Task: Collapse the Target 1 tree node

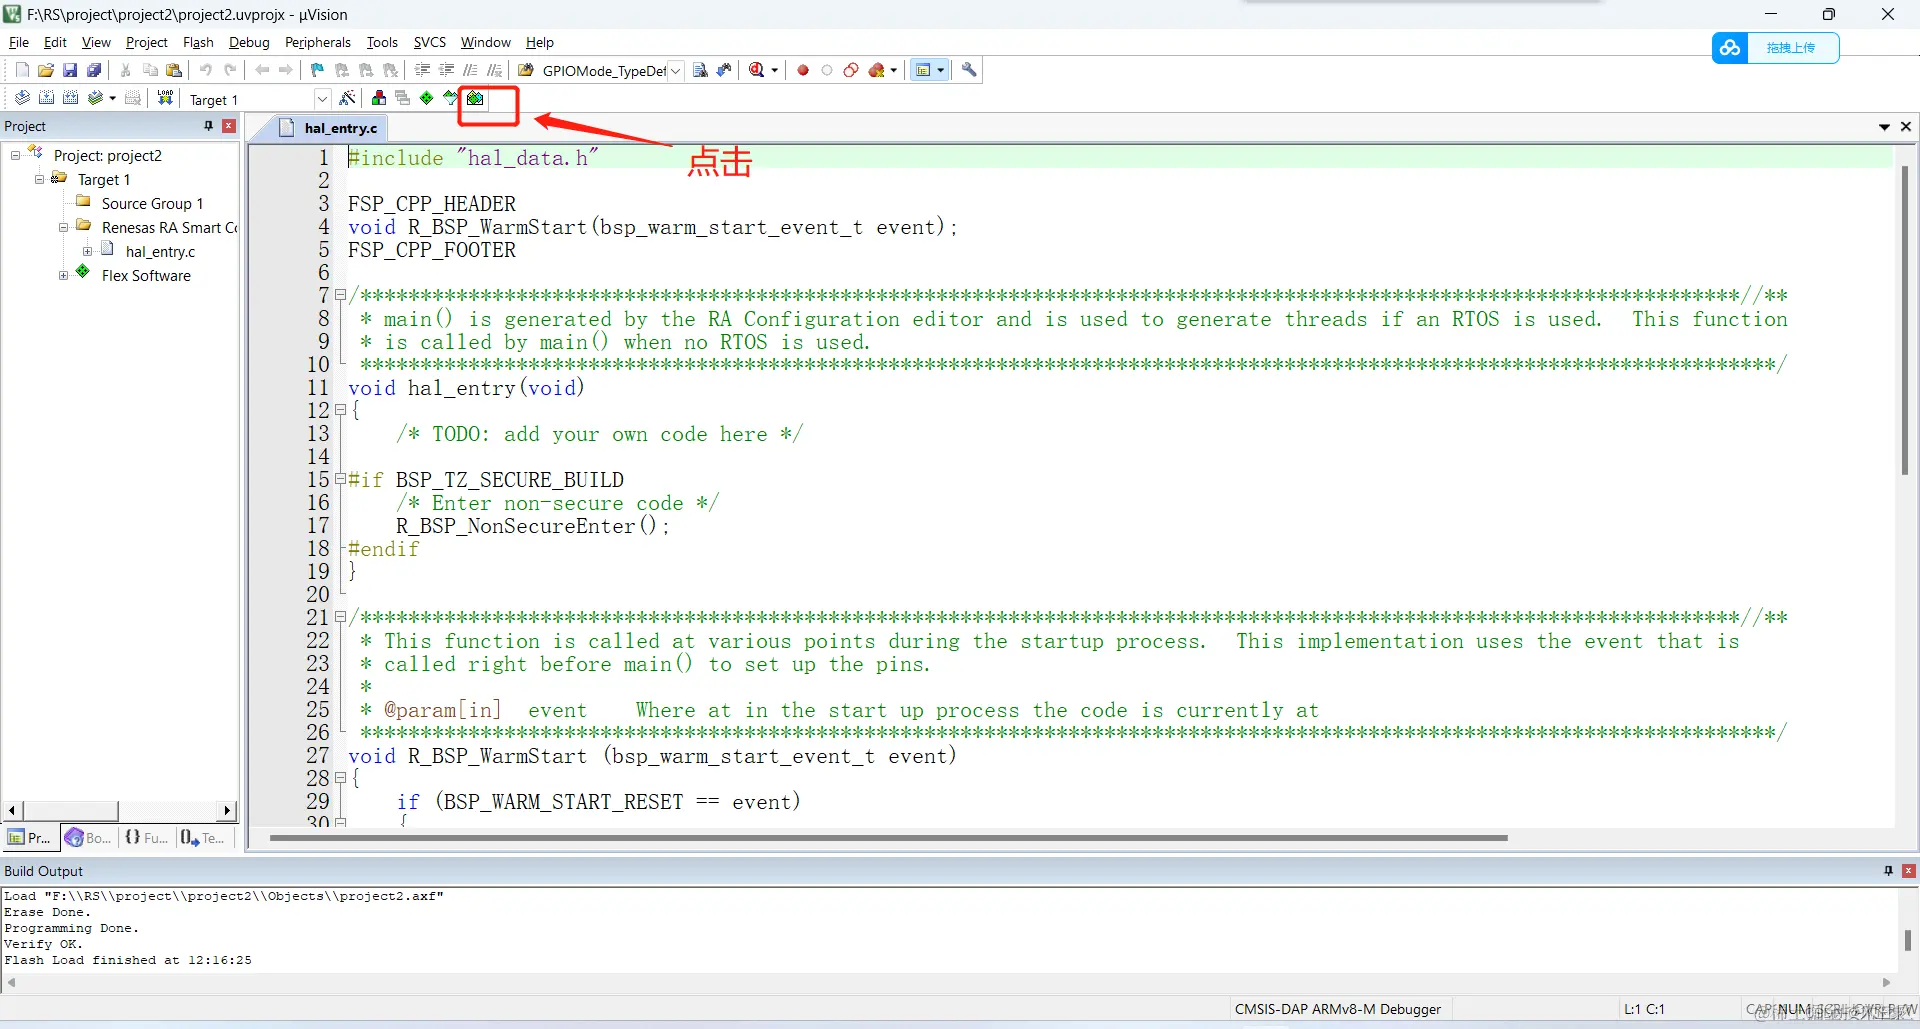Action: 39,179
